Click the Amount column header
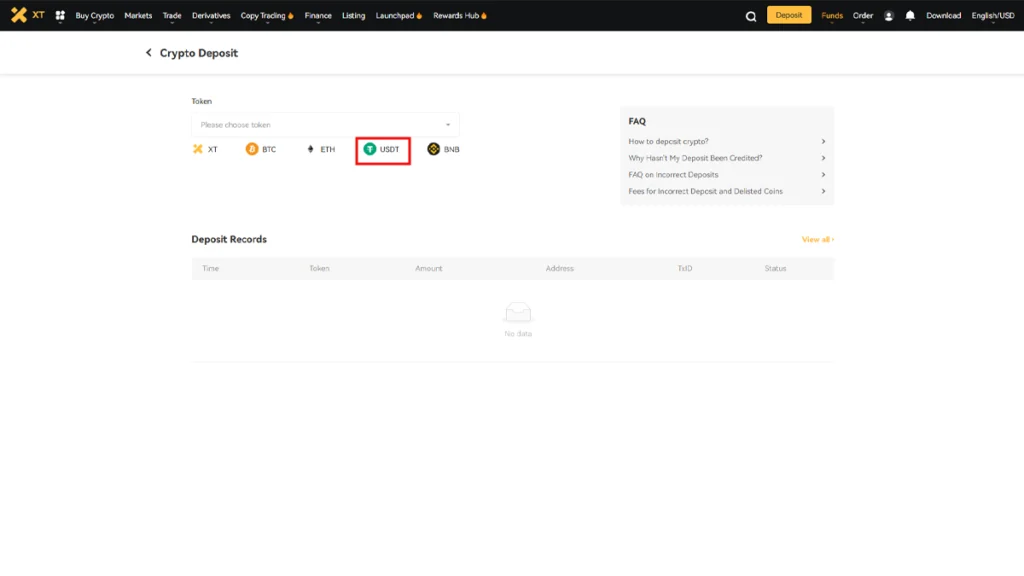This screenshot has height=576, width=1024. point(428,268)
